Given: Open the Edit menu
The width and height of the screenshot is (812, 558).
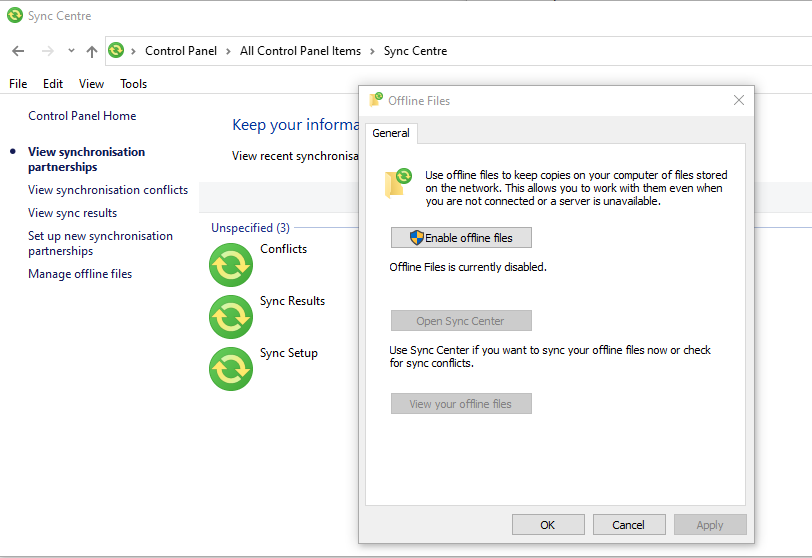Looking at the screenshot, I should coord(53,84).
